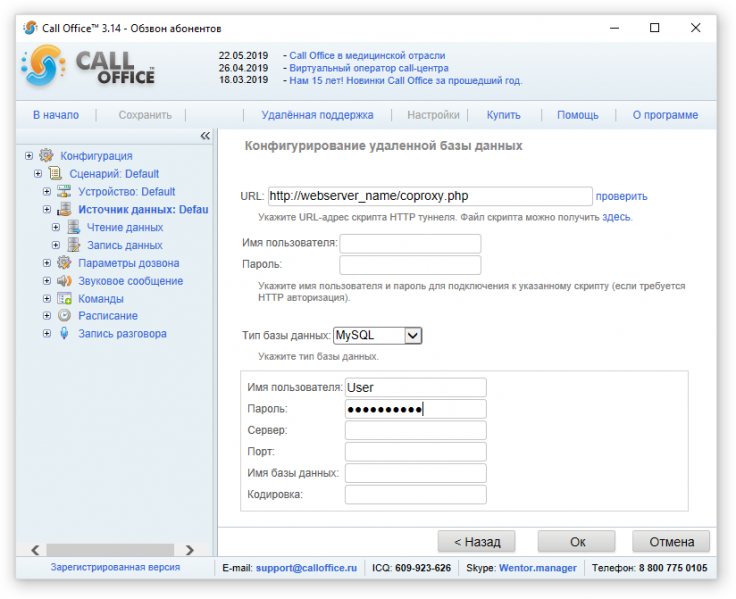Image resolution: width=736 pixels, height=599 pixels.
Task: Click the phone number 8 800 775 0105
Action: click(673, 568)
